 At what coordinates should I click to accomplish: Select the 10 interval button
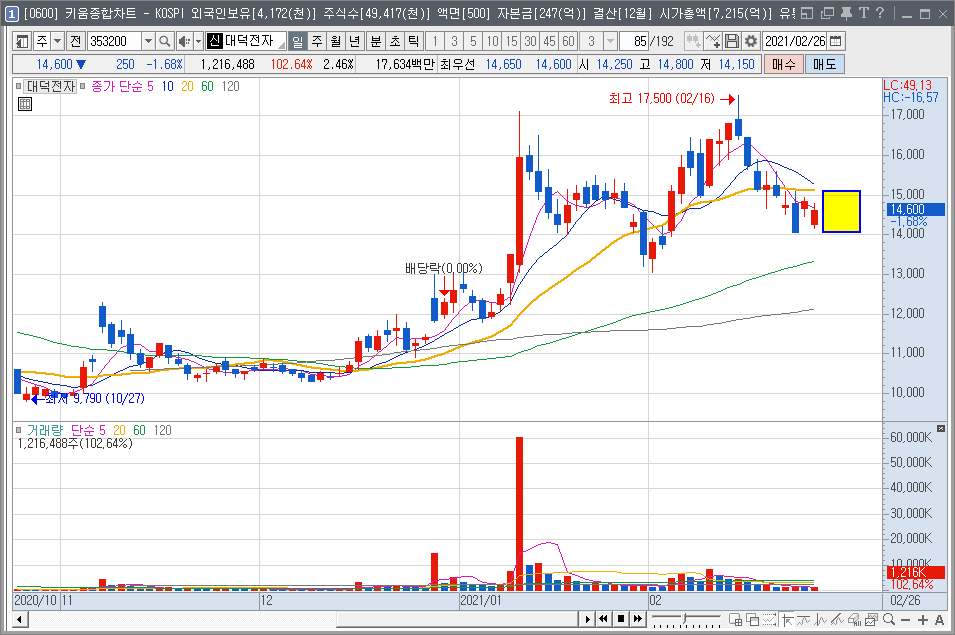pos(492,41)
